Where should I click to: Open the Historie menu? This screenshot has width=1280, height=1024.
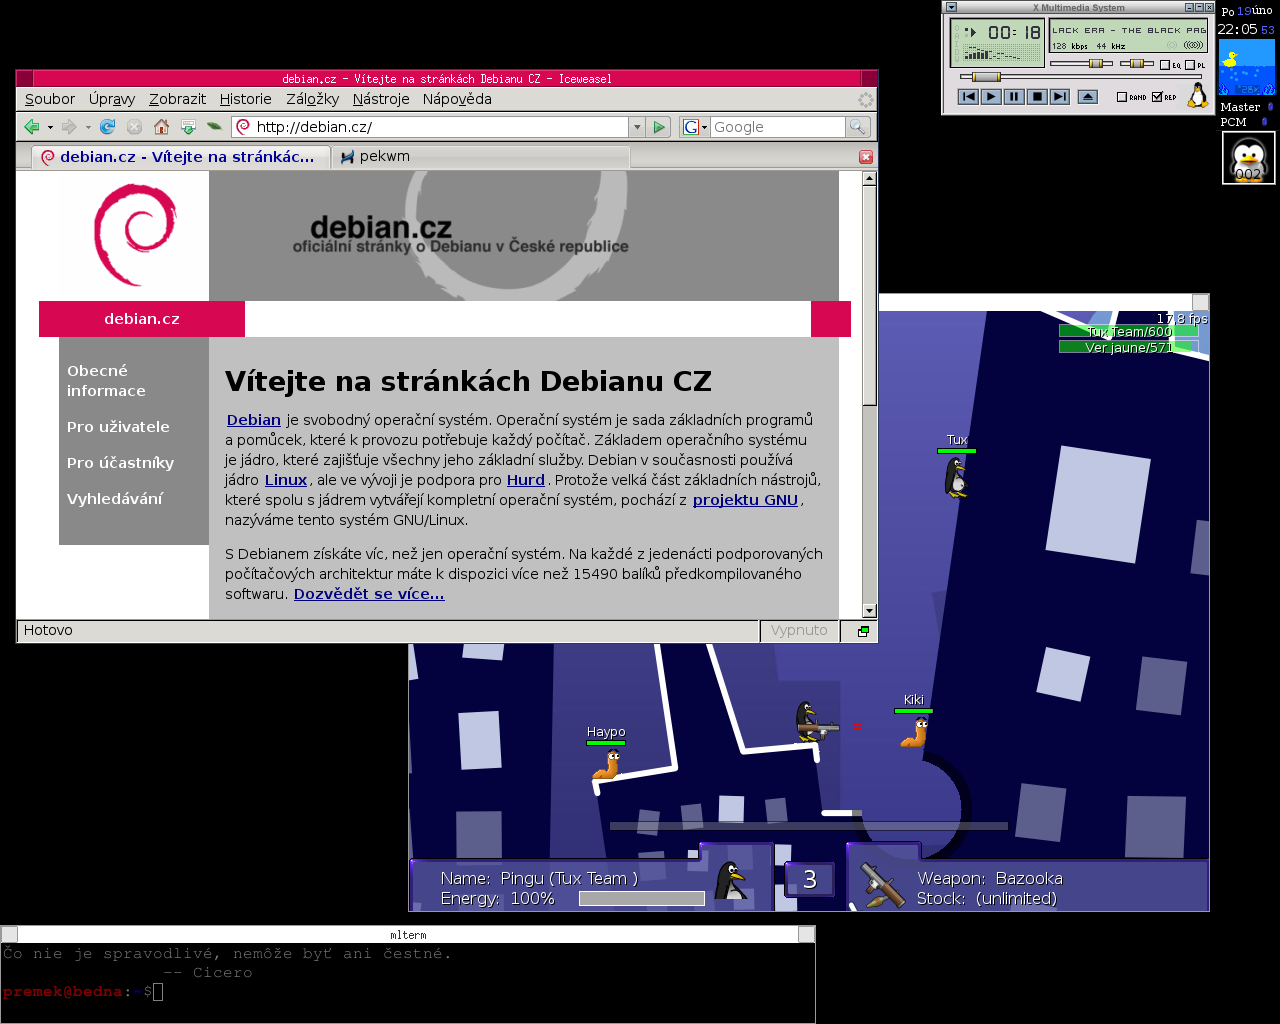(246, 99)
